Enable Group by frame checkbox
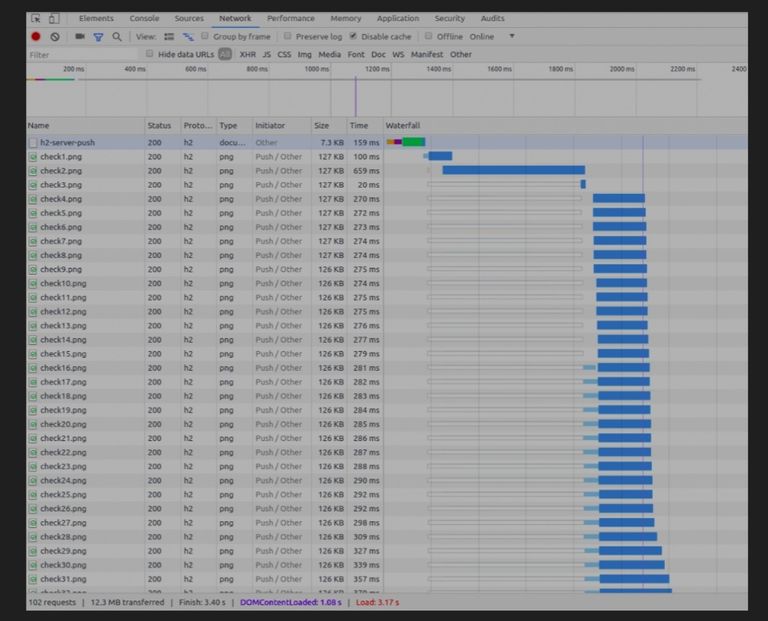768x621 pixels. [205, 36]
